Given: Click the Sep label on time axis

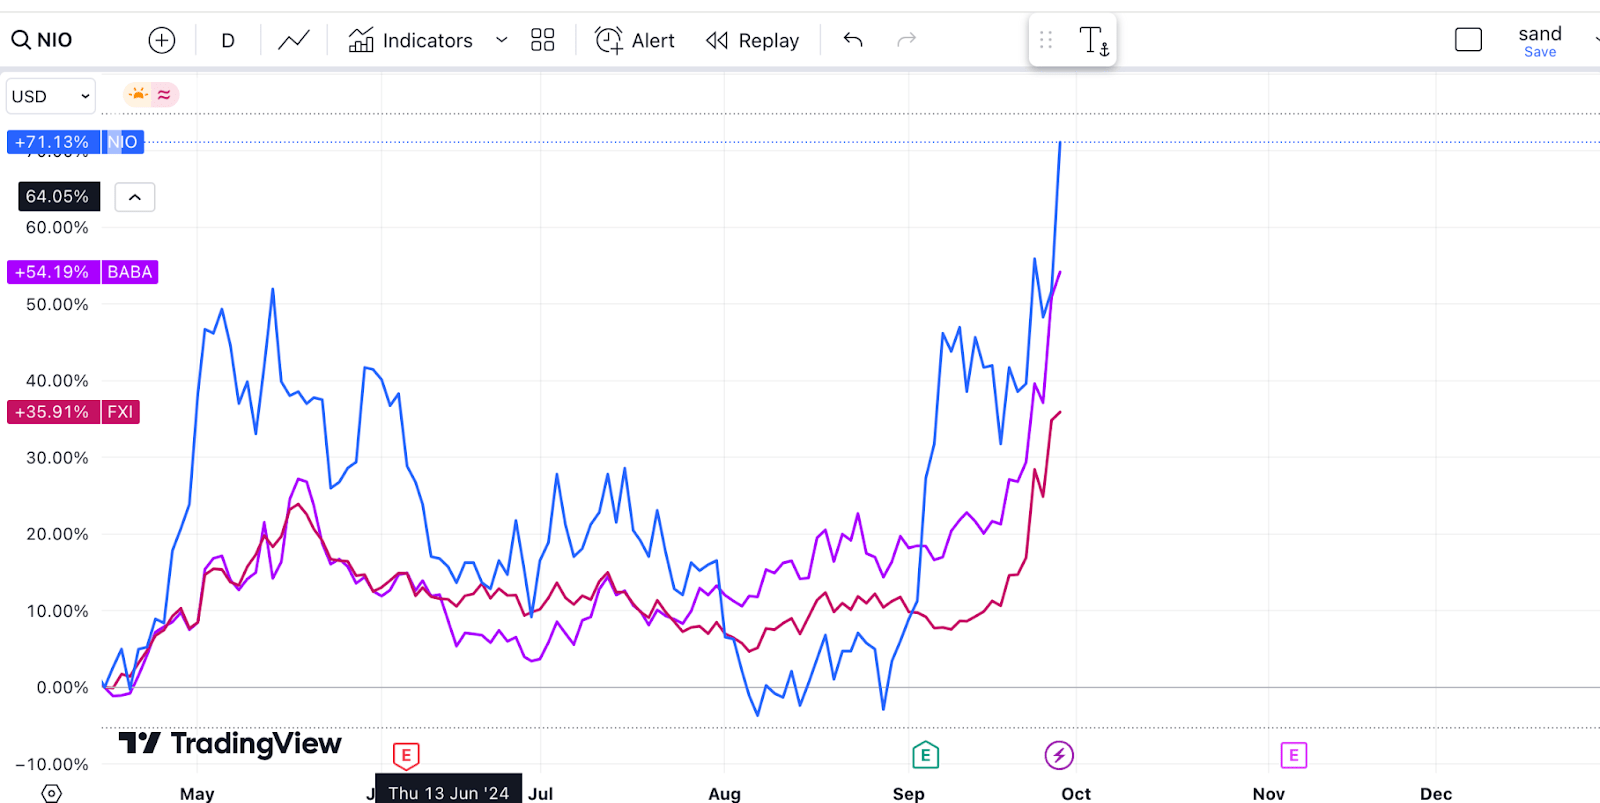Looking at the screenshot, I should (x=909, y=793).
